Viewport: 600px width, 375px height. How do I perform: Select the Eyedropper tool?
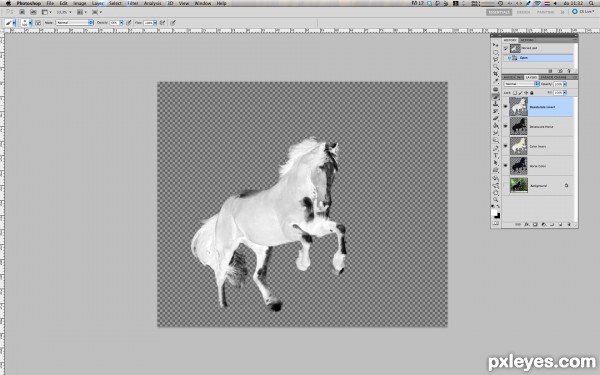point(496,81)
